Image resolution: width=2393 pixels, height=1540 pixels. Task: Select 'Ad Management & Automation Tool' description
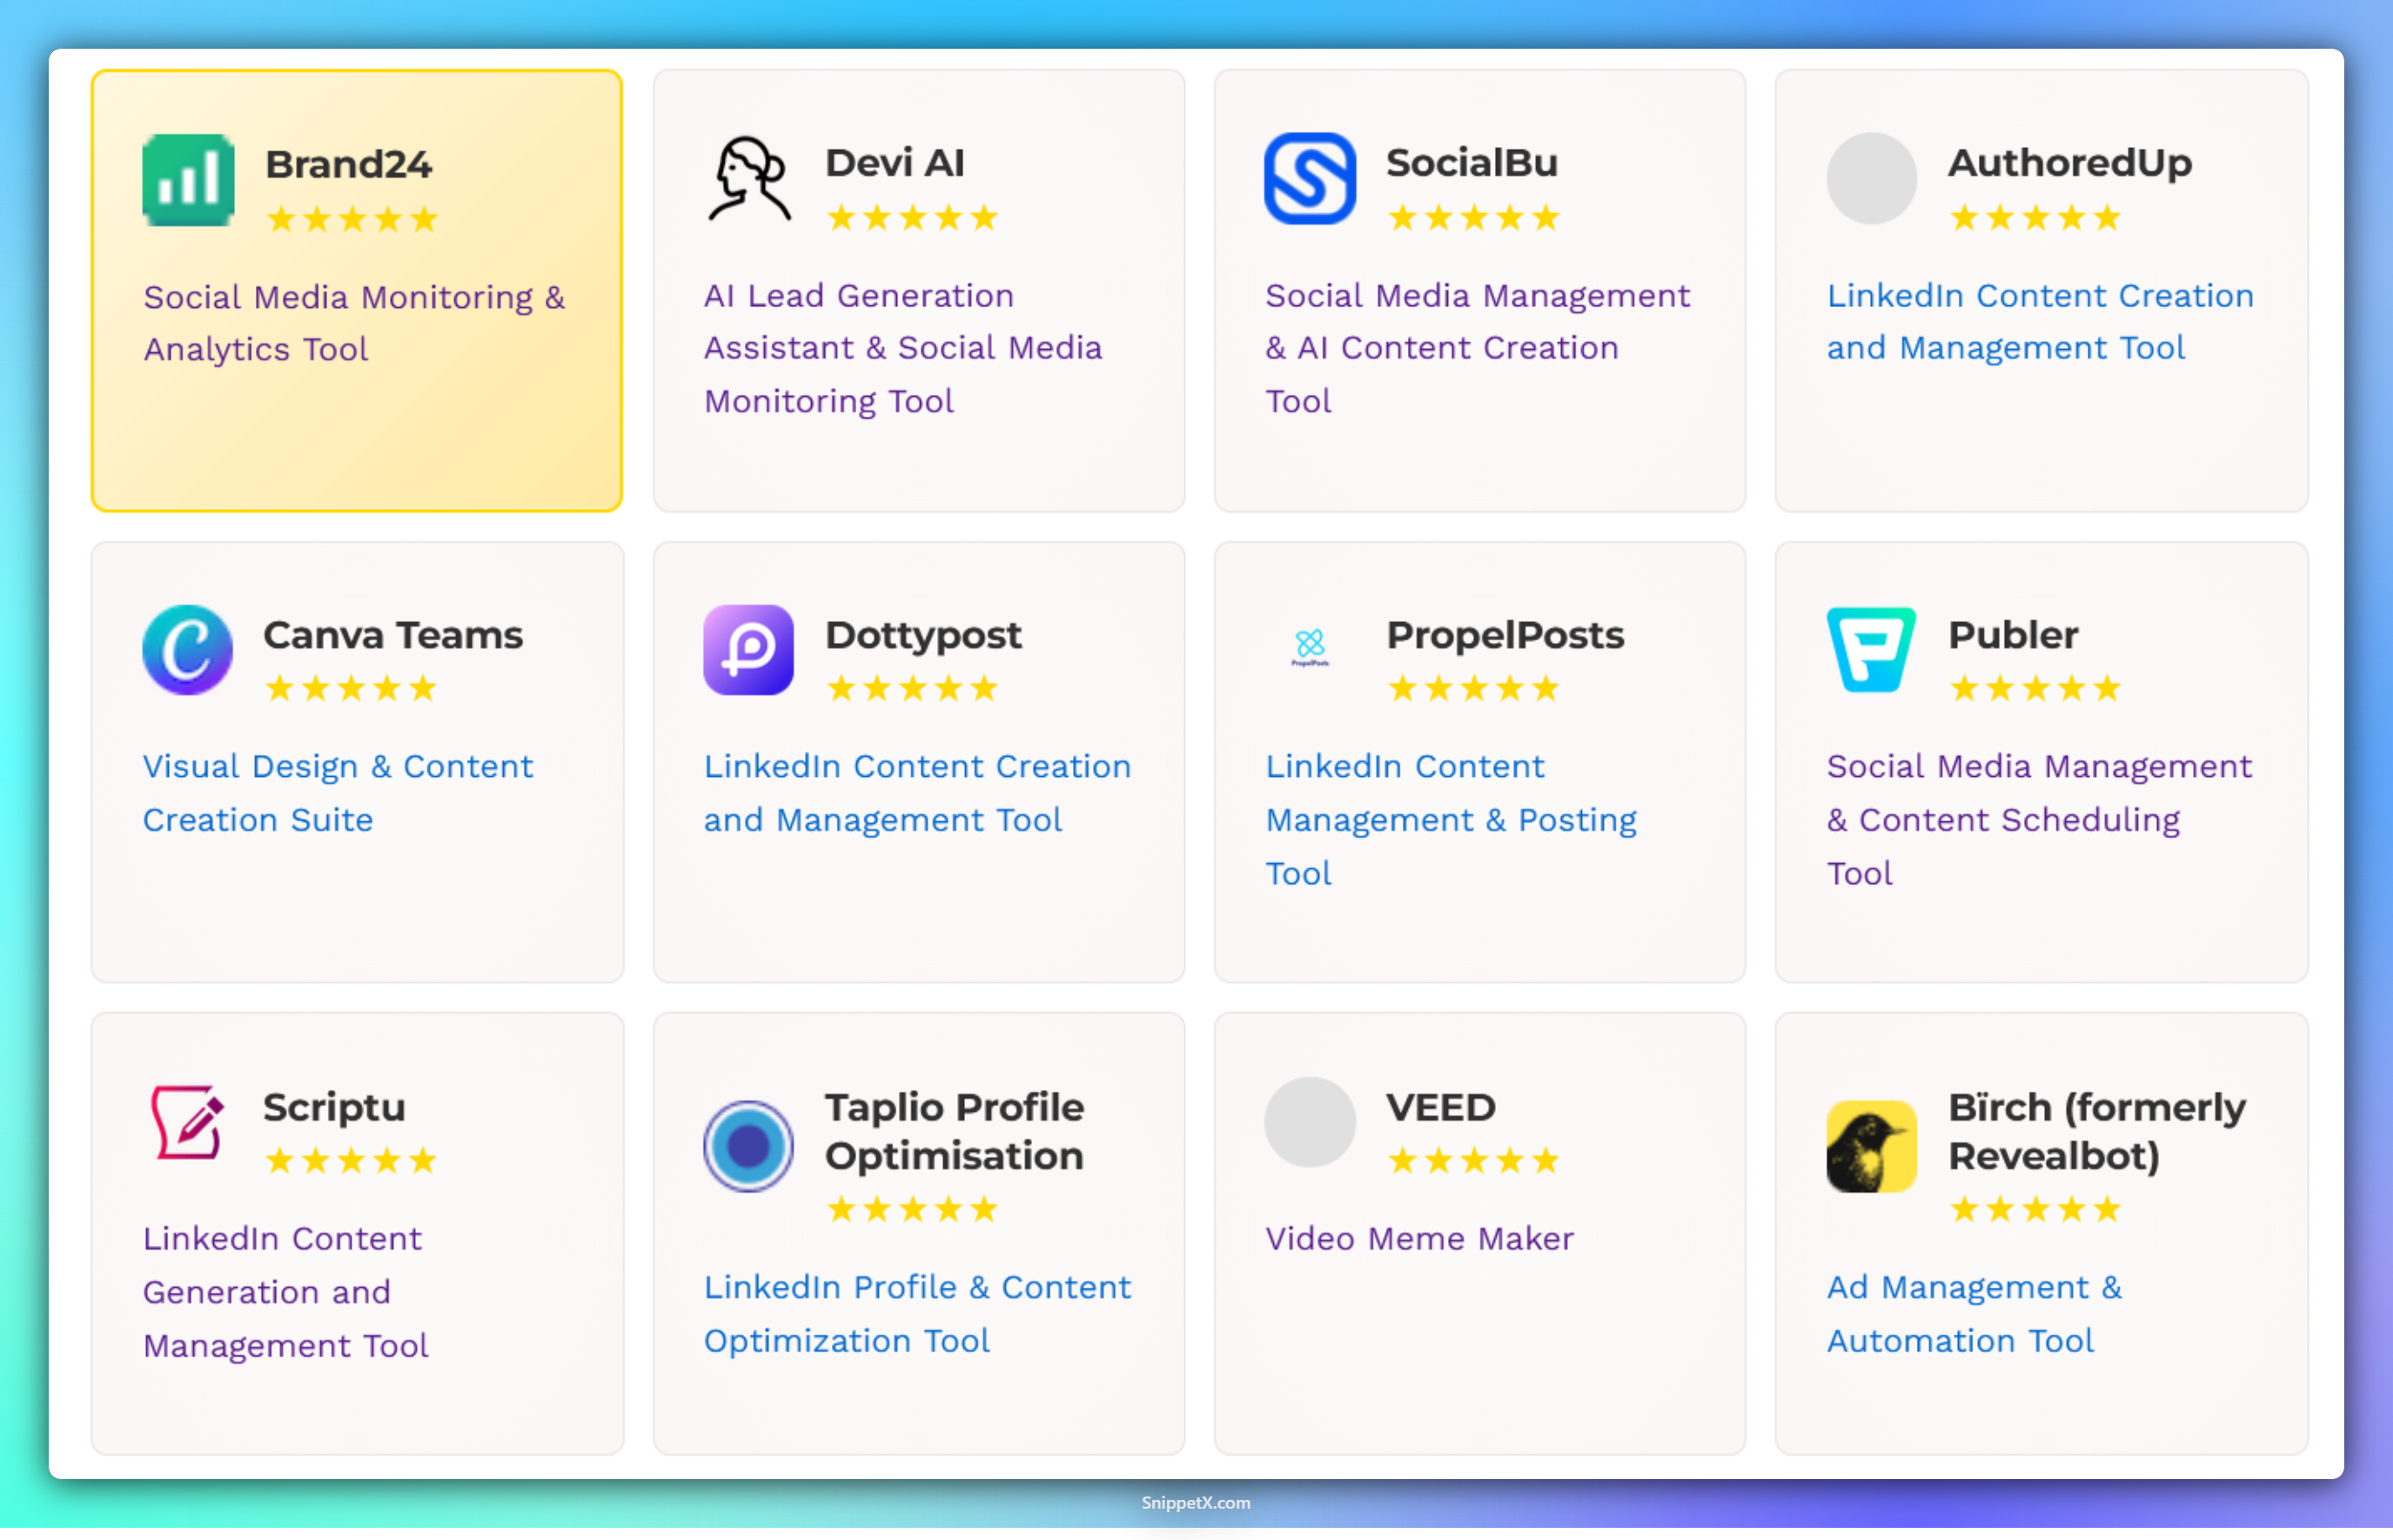tap(1974, 1314)
